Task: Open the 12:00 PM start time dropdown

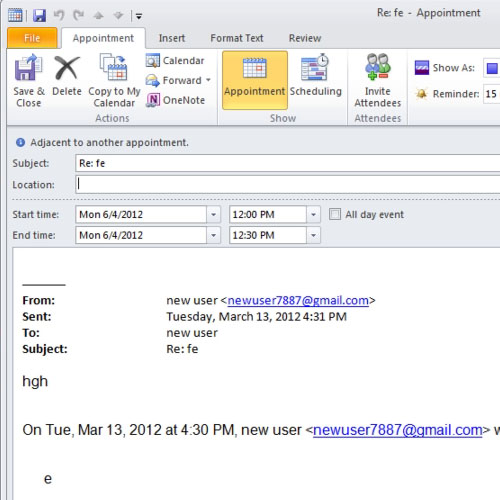Action: pos(313,214)
